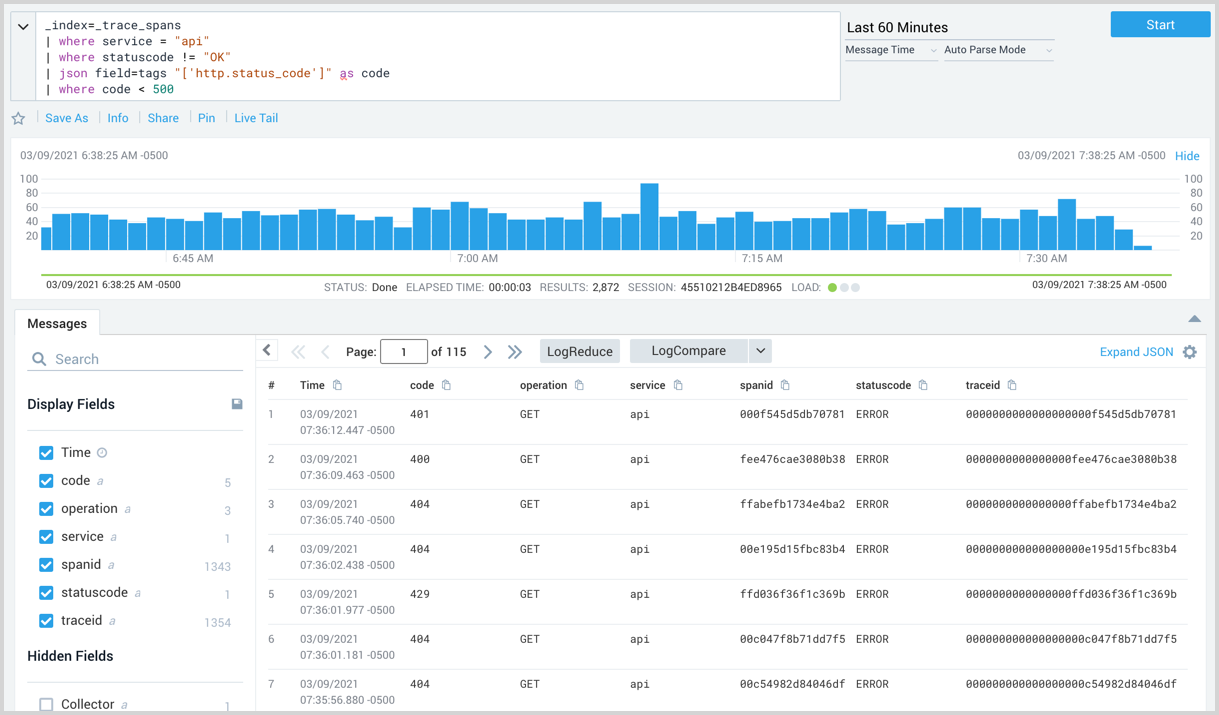Open the LogCompare dropdown arrow
The width and height of the screenshot is (1219, 715).
760,351
